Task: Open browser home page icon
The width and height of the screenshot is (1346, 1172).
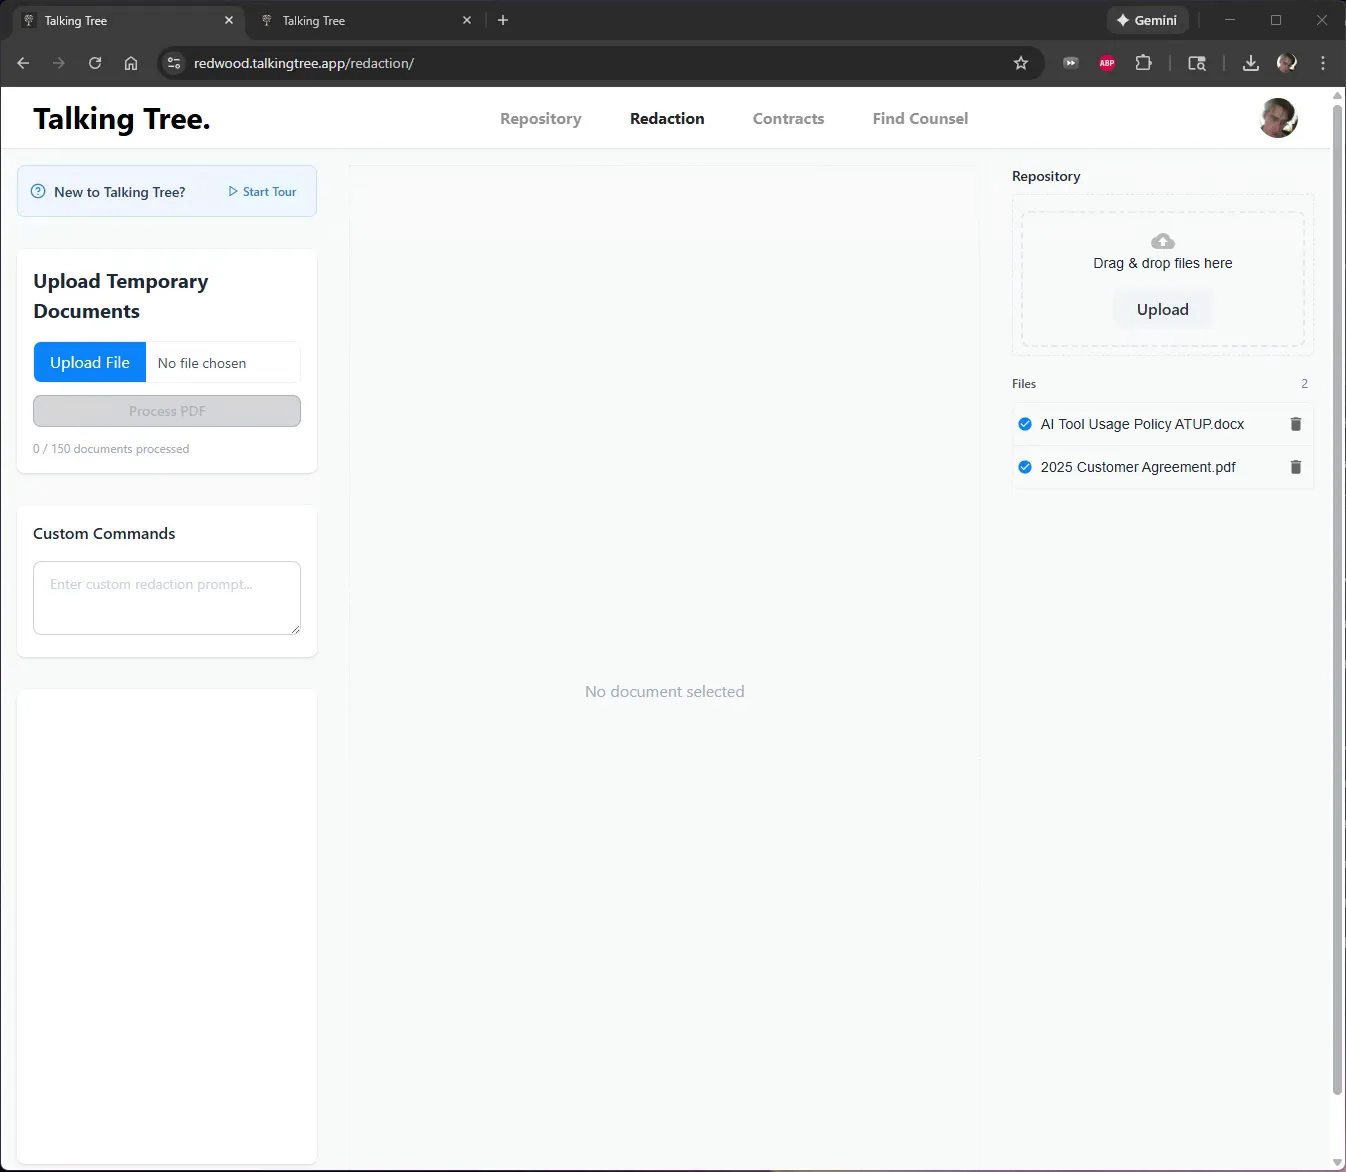Action: 131,63
